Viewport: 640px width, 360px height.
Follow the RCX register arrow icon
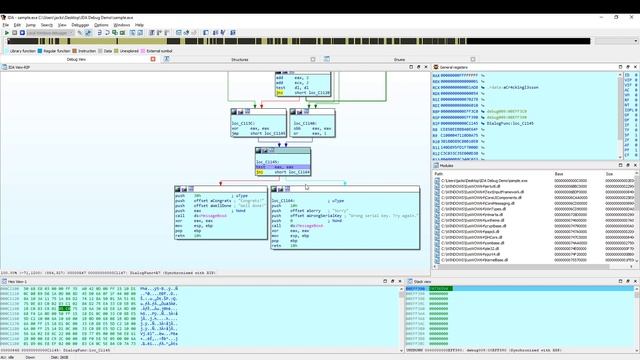click(482, 87)
